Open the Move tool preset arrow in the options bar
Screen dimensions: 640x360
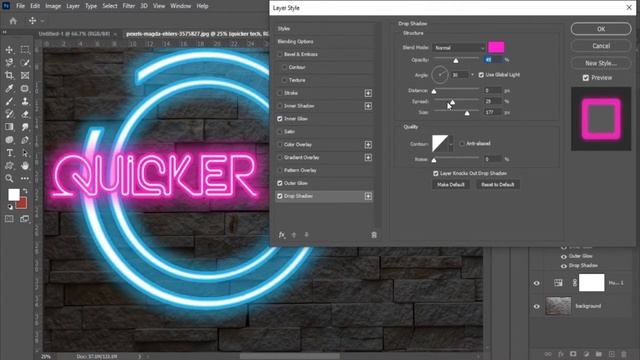(x=42, y=21)
